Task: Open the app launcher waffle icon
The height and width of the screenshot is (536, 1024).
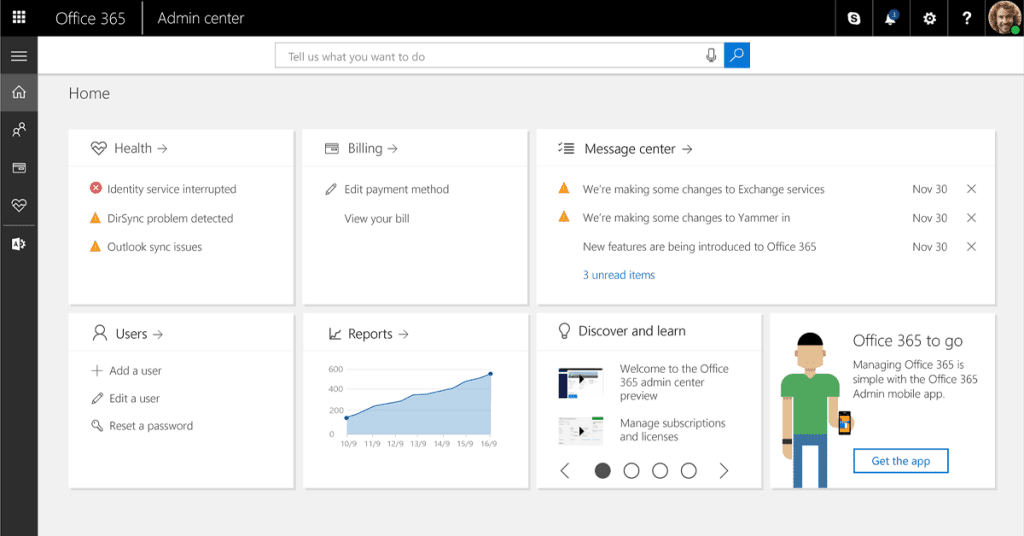Action: coord(19,18)
